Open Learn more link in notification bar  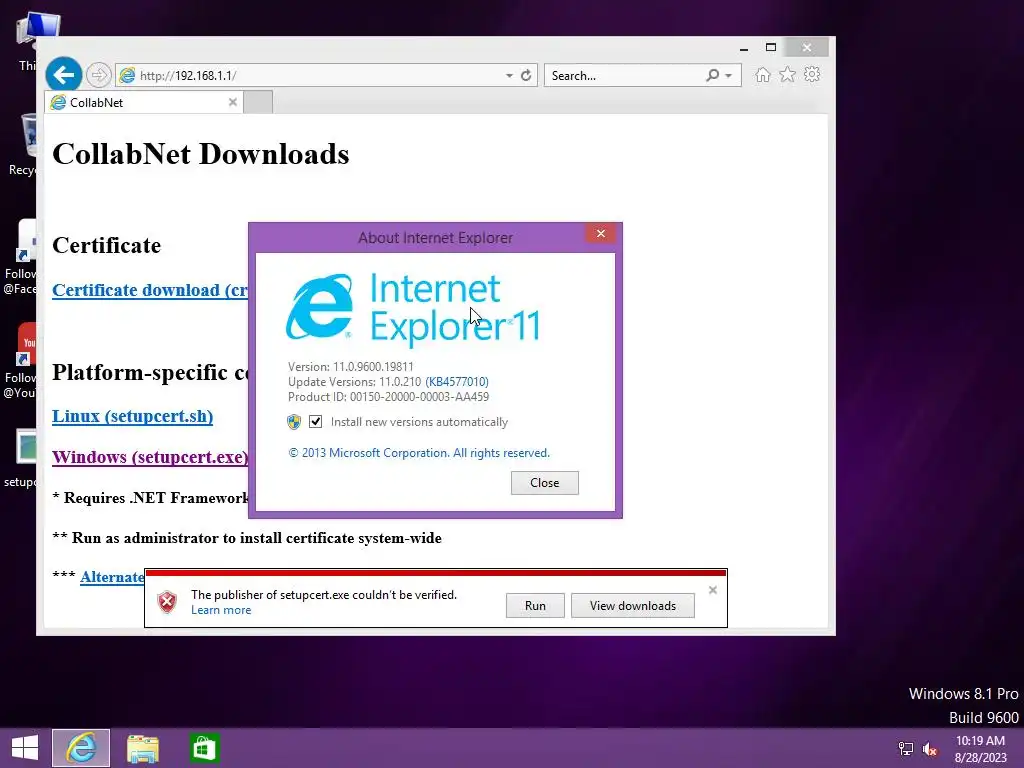[x=221, y=610]
